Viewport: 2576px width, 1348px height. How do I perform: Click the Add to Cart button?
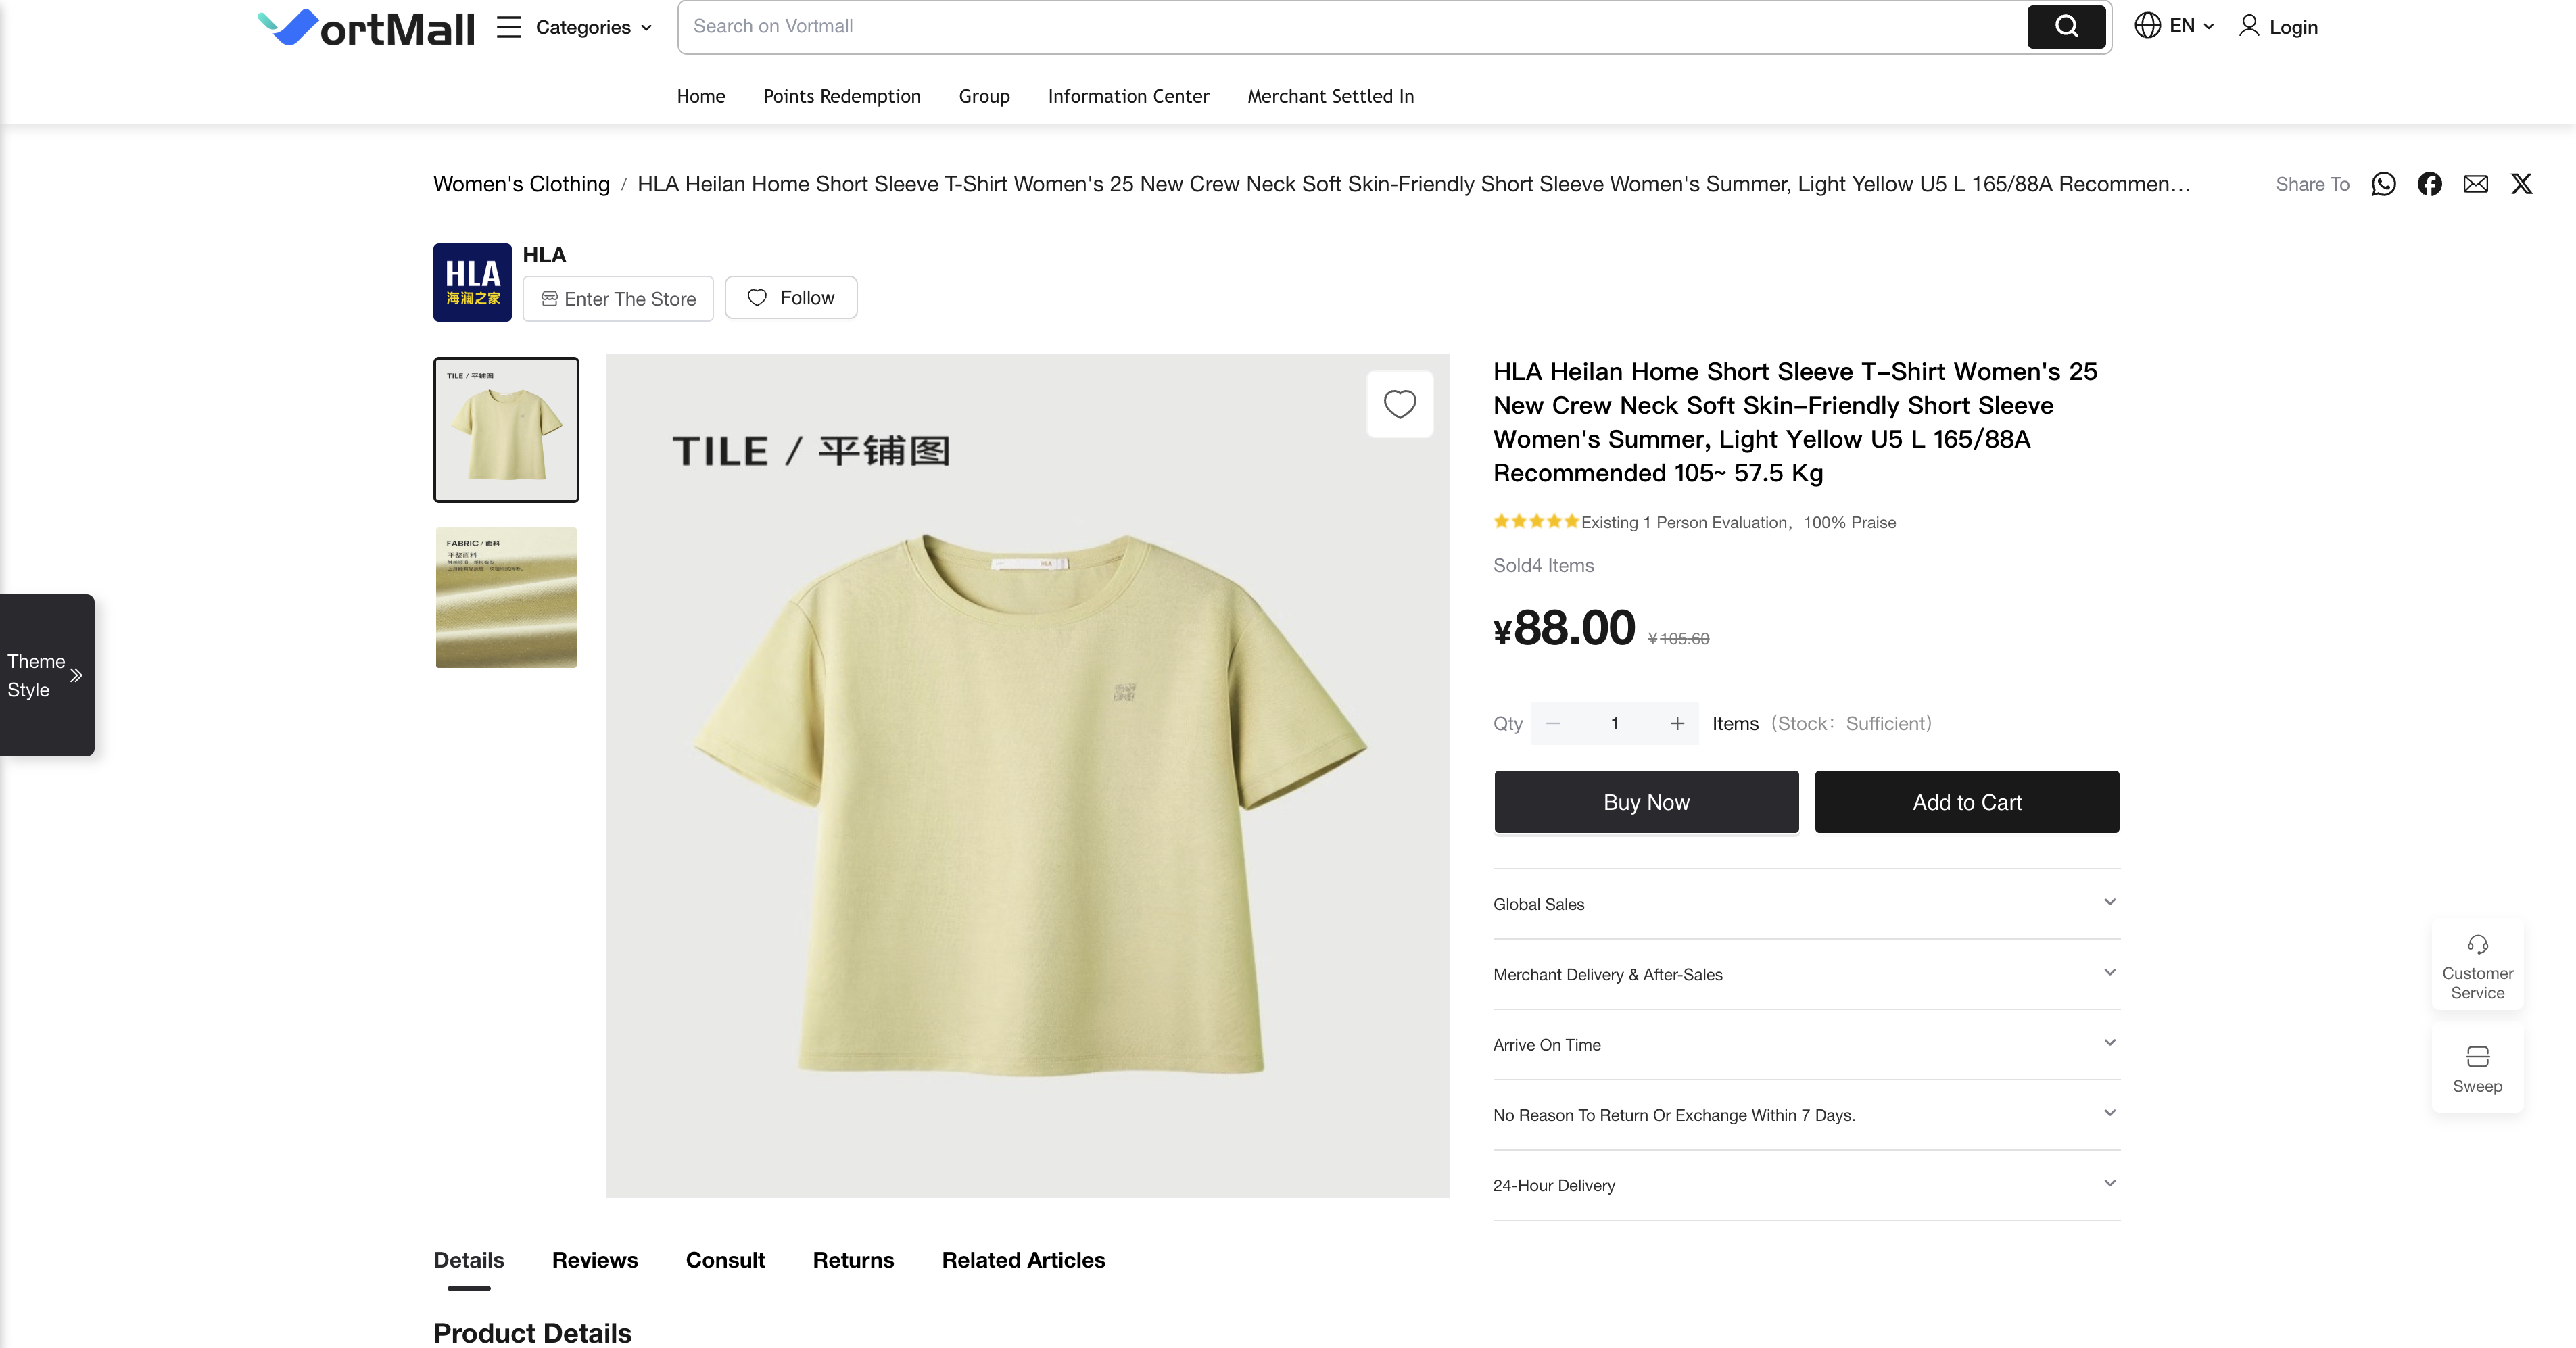click(x=1966, y=802)
